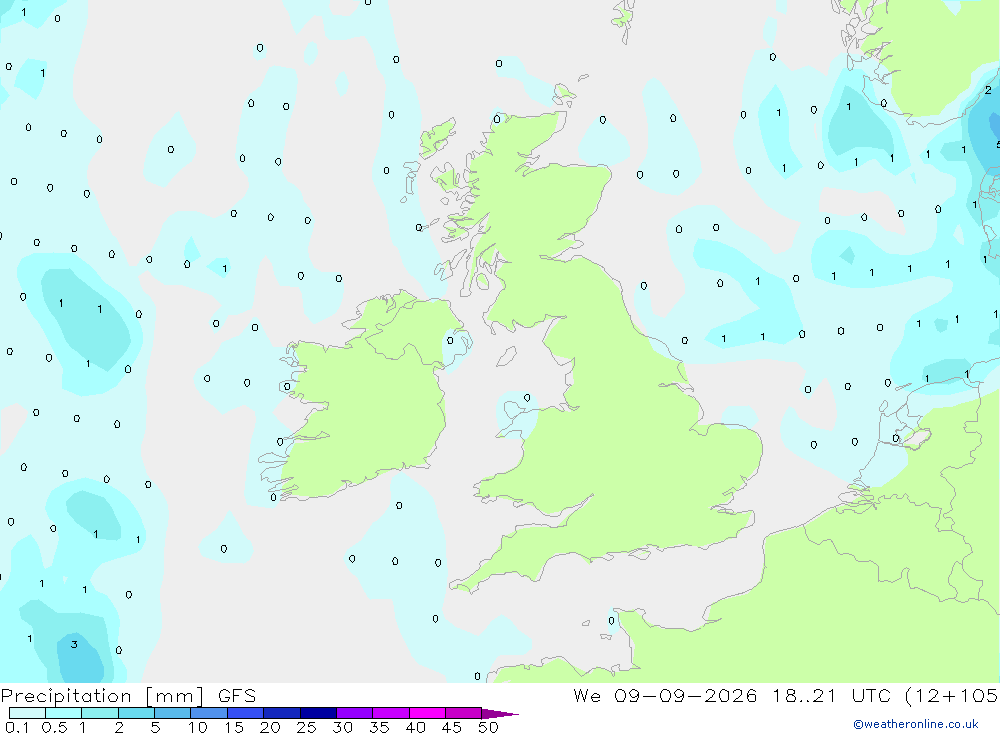
Task: Click the 15–20 mm legend color swatch
Action: click(x=245, y=713)
